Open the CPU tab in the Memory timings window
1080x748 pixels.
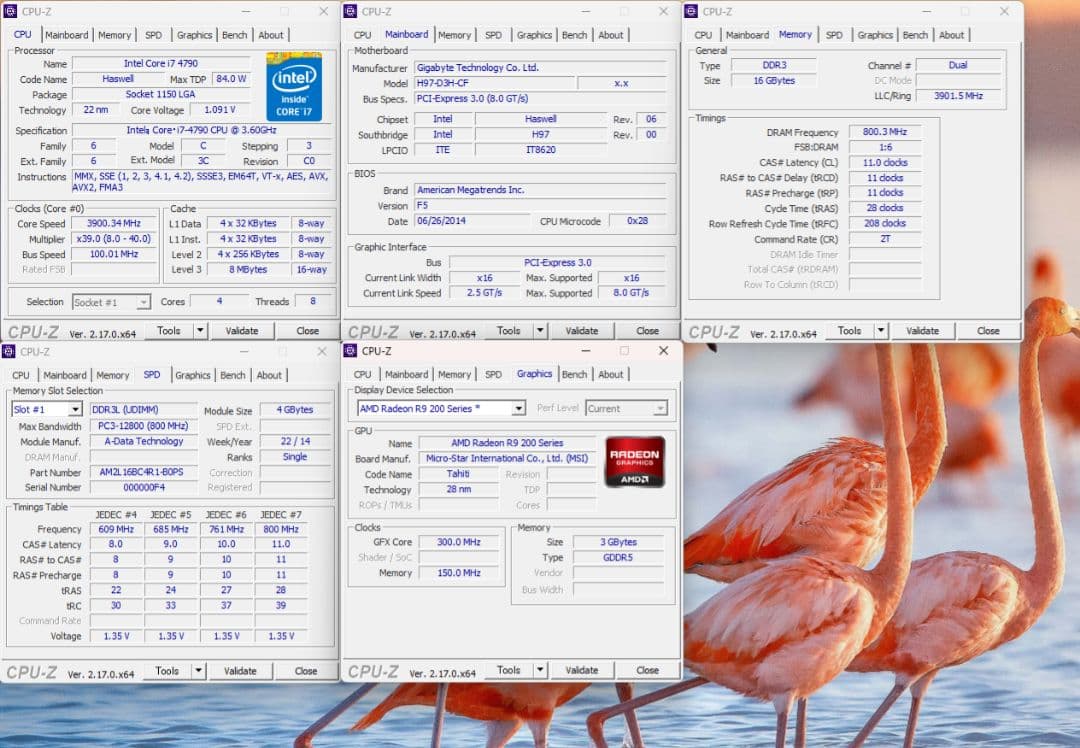tap(702, 34)
